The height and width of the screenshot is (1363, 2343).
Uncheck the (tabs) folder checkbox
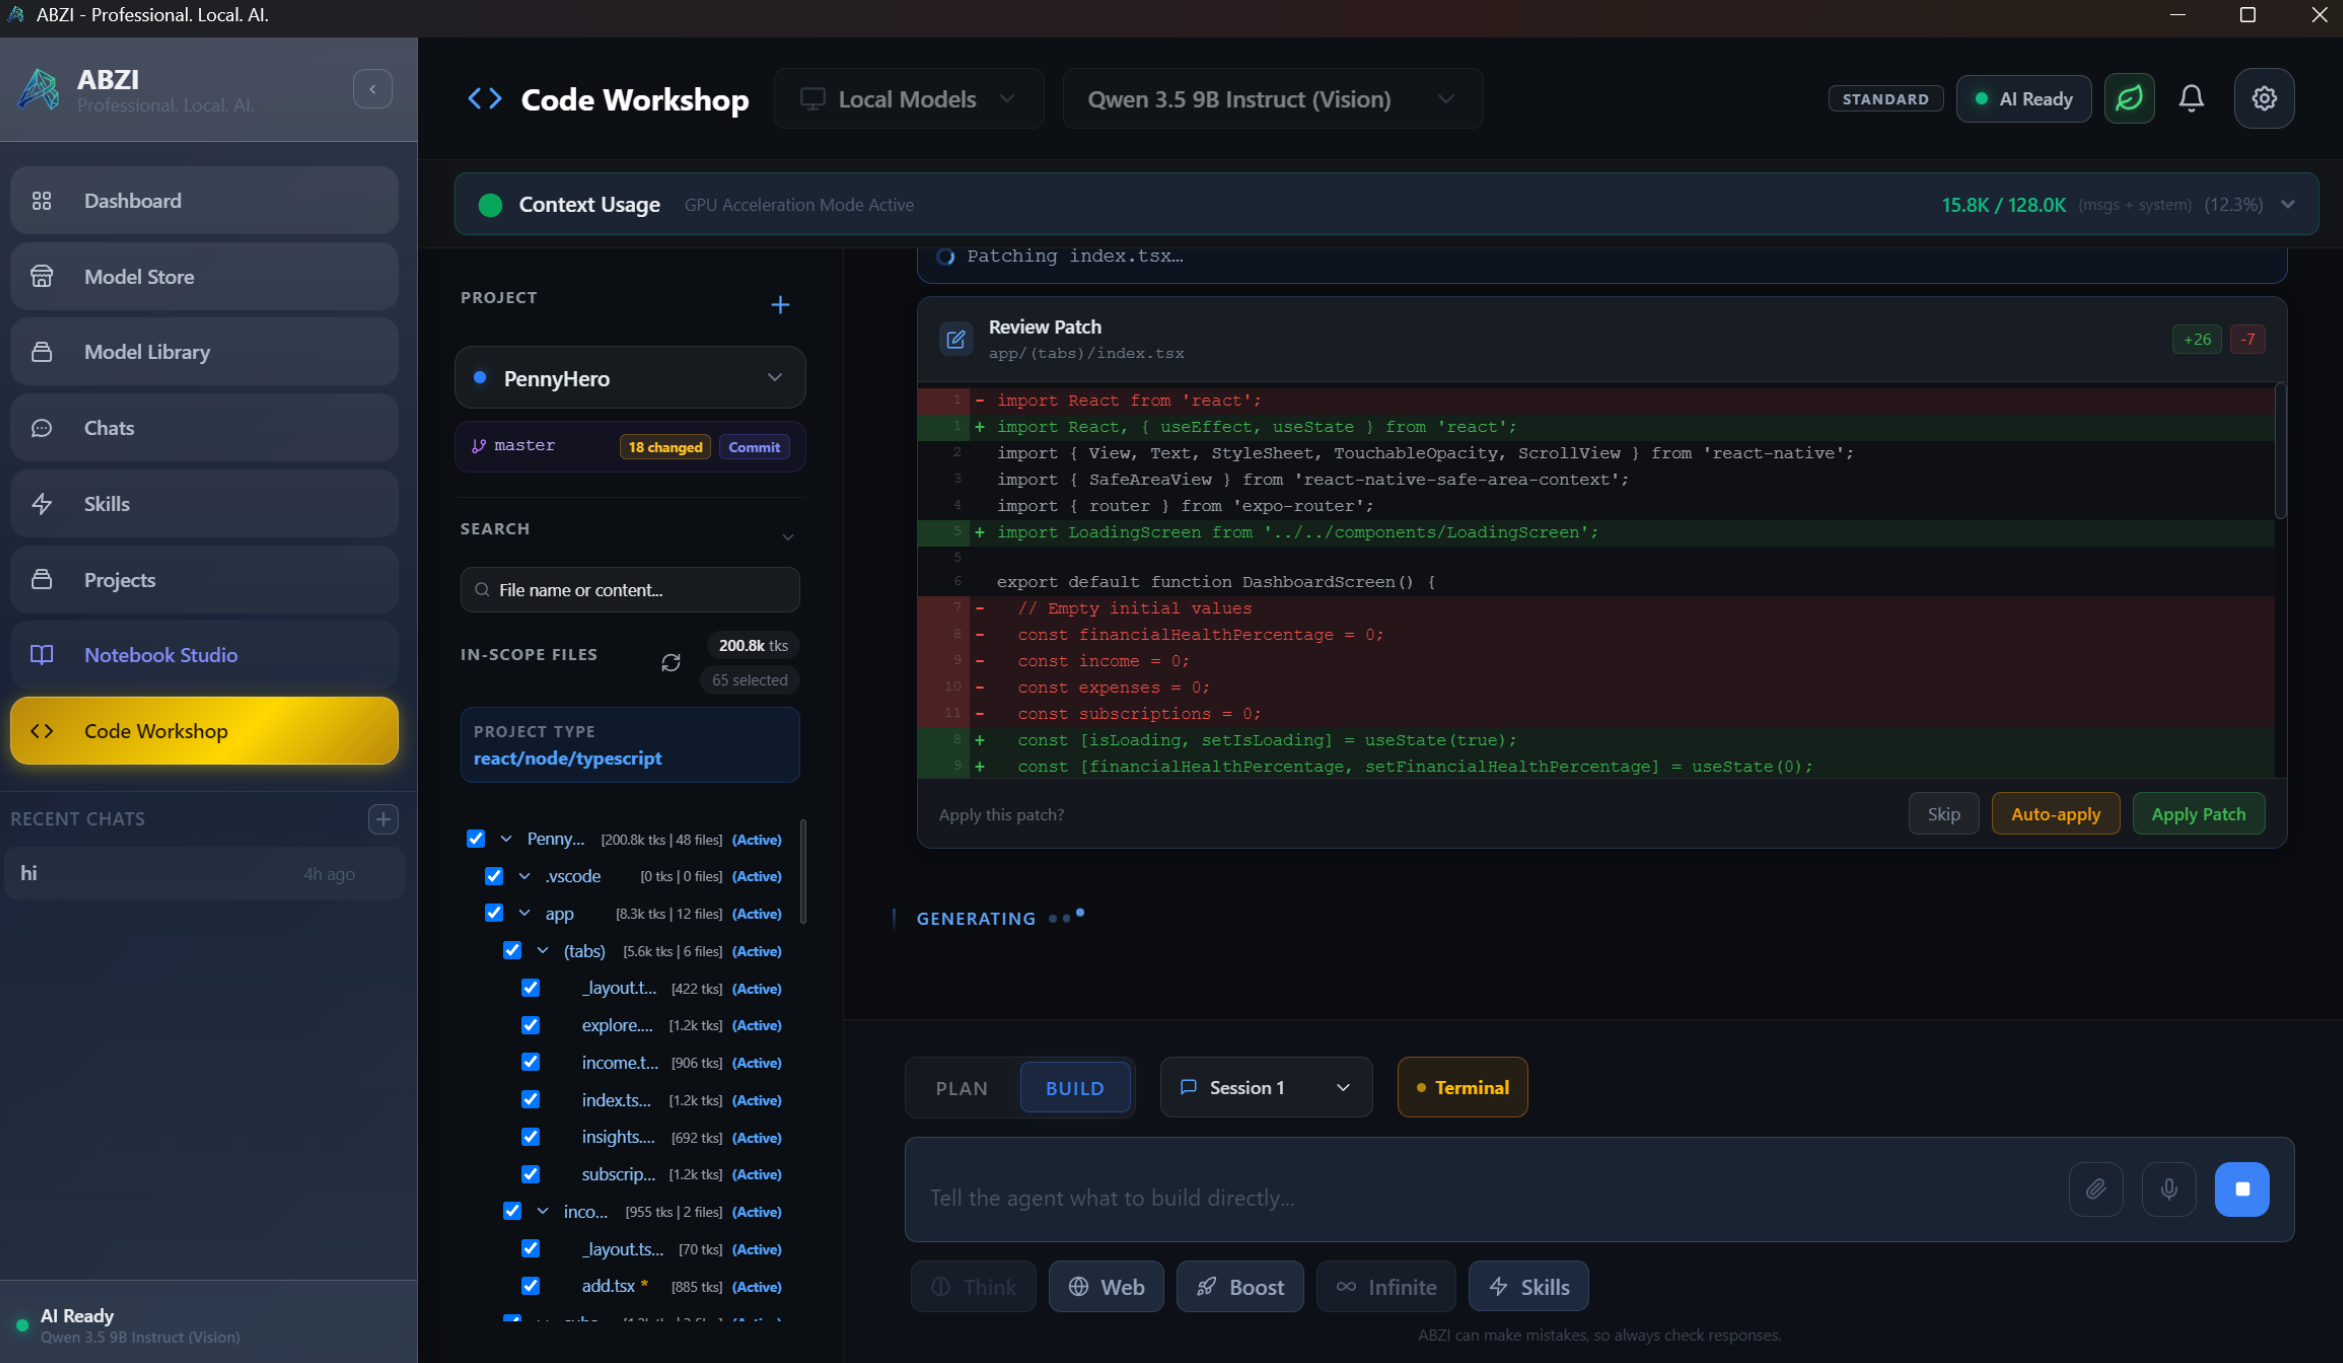512,951
